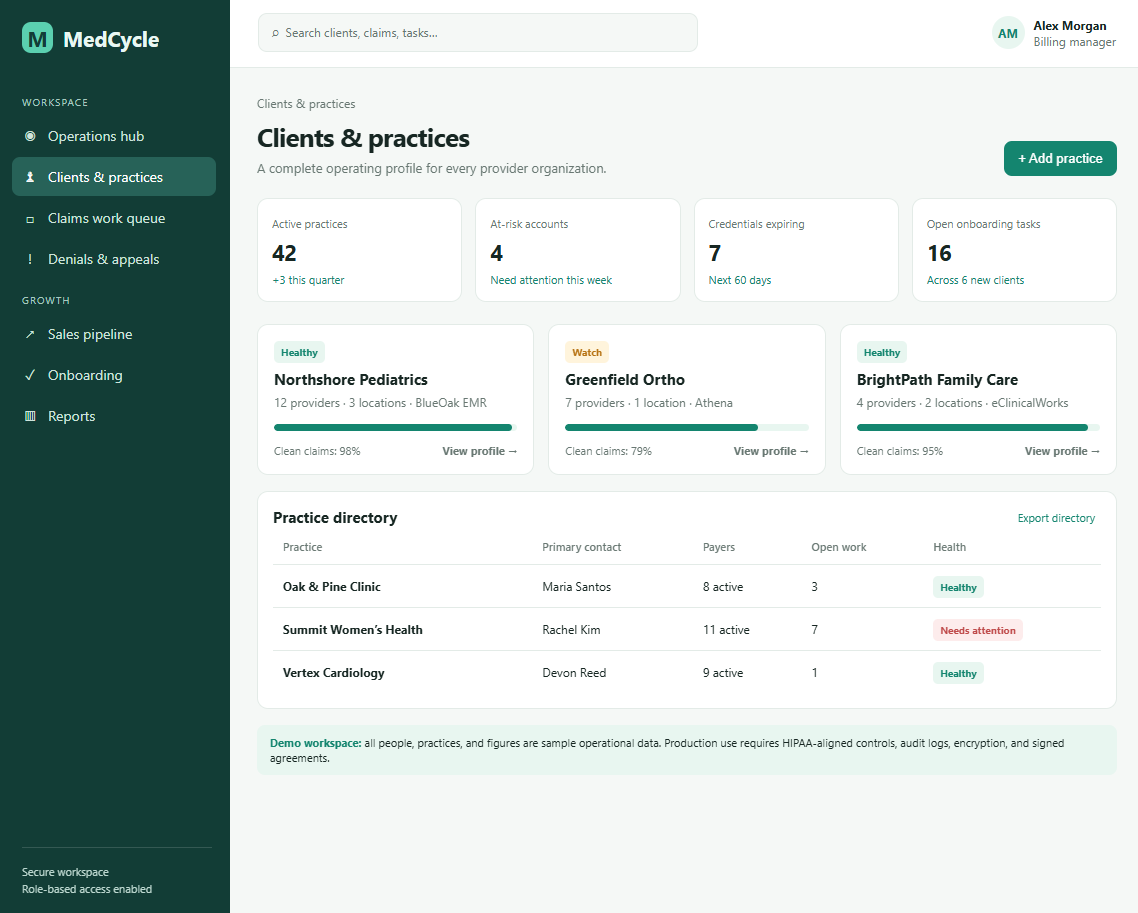Click Healthy badge in Oak & Pine row
The width and height of the screenshot is (1138, 913).
pyautogui.click(x=958, y=587)
